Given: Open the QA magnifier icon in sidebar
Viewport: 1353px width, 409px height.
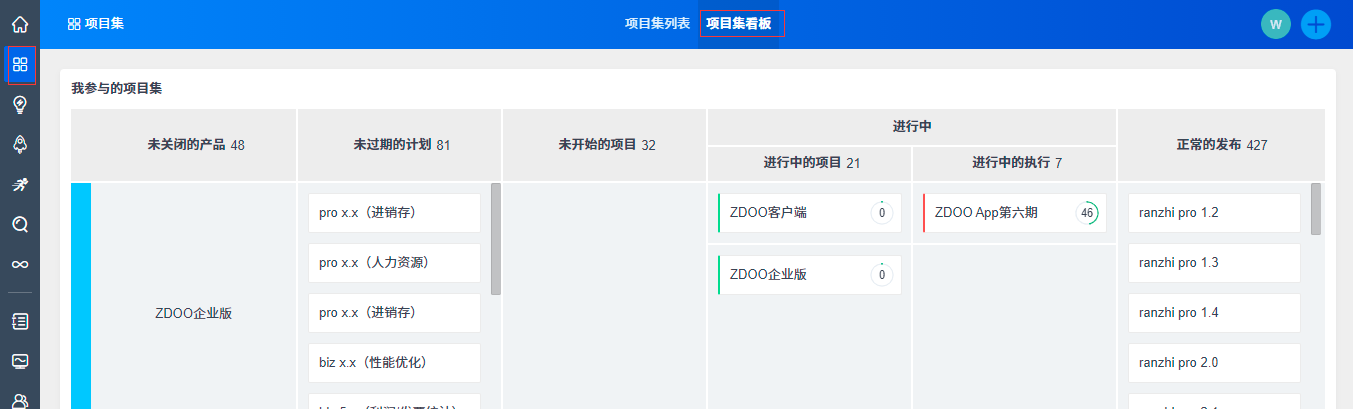Looking at the screenshot, I should coord(19,224).
